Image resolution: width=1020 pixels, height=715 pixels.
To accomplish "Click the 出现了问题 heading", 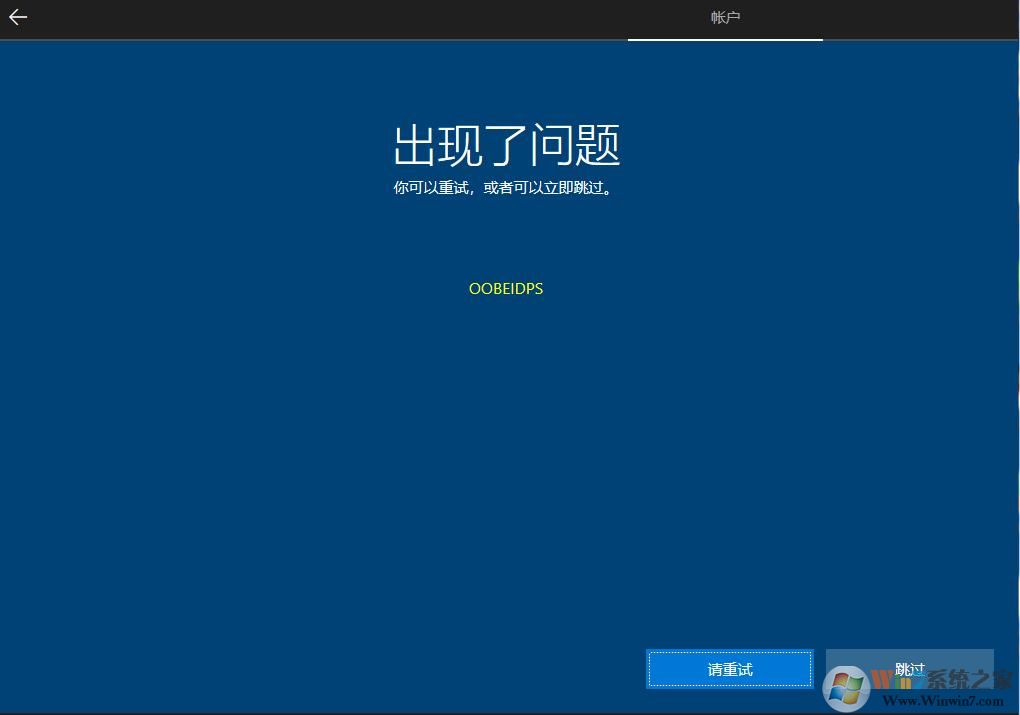I will click(507, 146).
